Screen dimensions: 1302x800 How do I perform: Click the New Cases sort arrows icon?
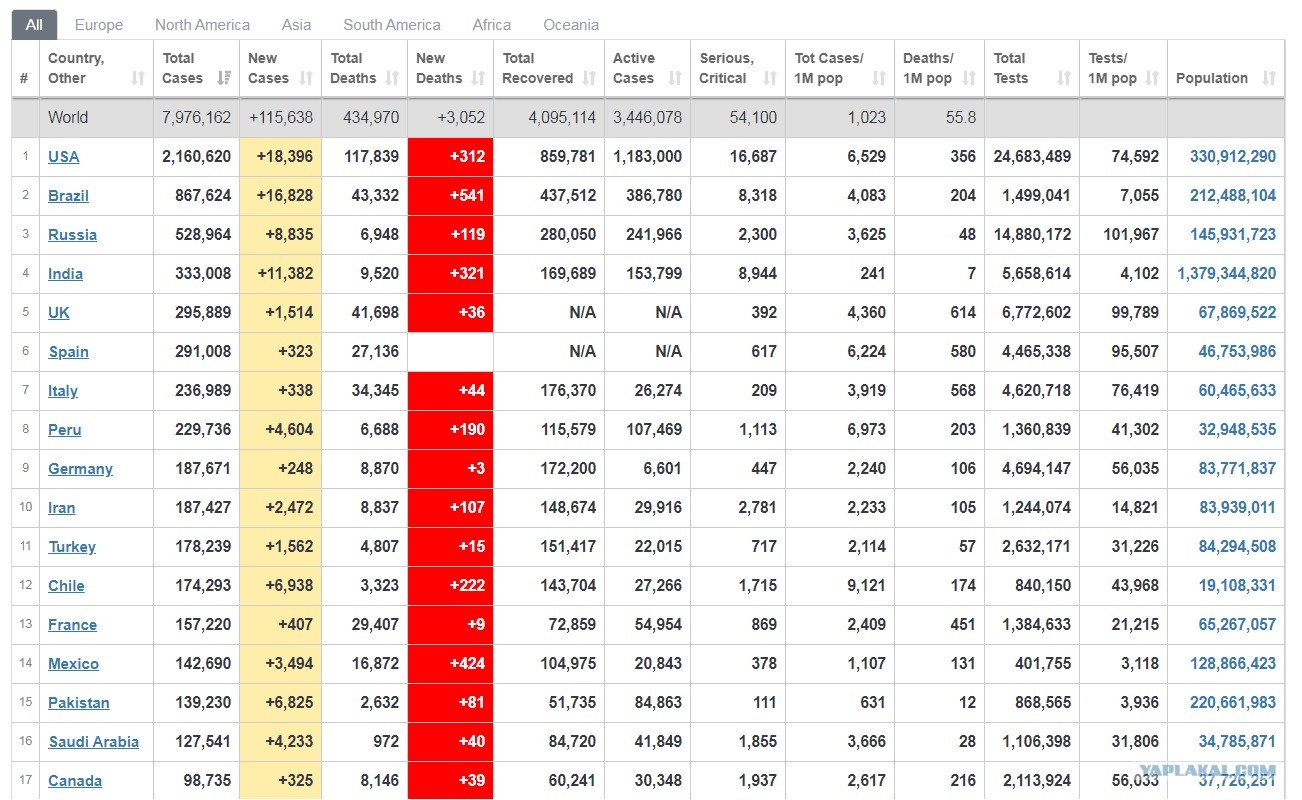(x=306, y=78)
